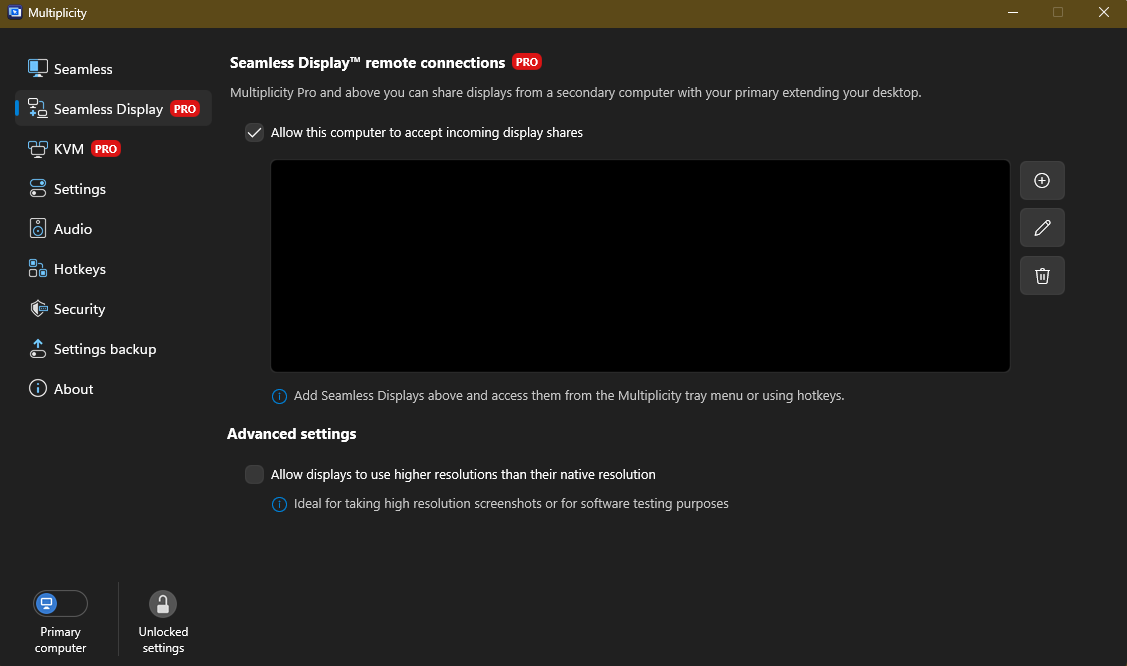
Task: Click the edit pencil icon
Action: tap(1042, 228)
